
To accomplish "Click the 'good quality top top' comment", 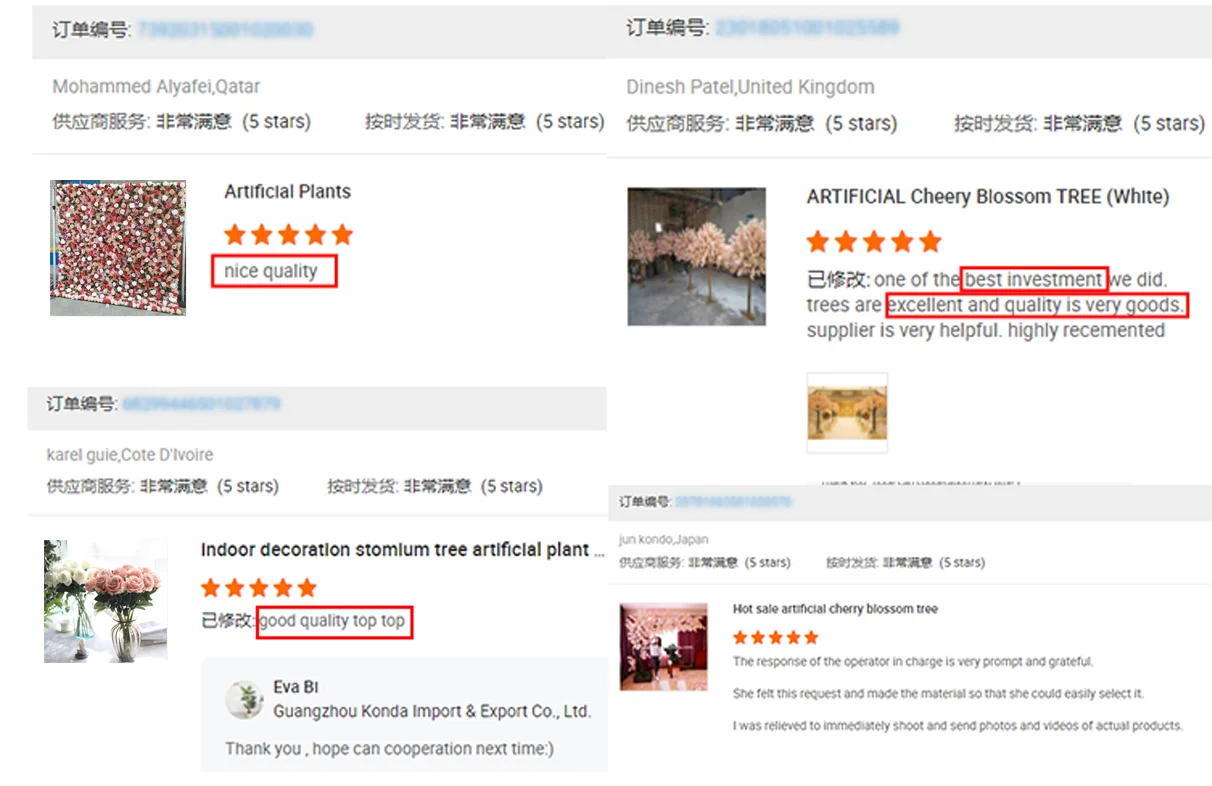I will point(334,621).
